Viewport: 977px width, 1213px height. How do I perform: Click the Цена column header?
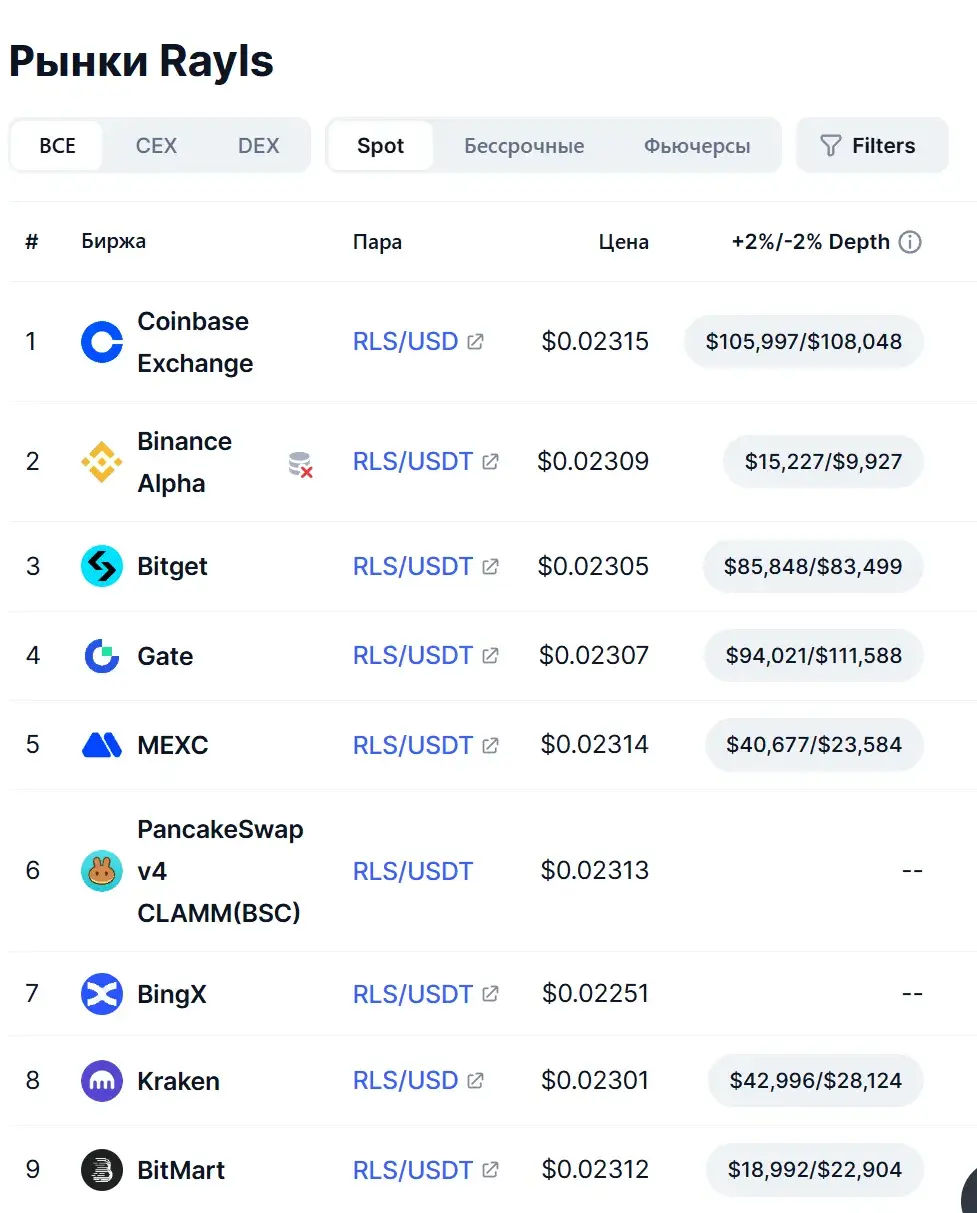[624, 242]
